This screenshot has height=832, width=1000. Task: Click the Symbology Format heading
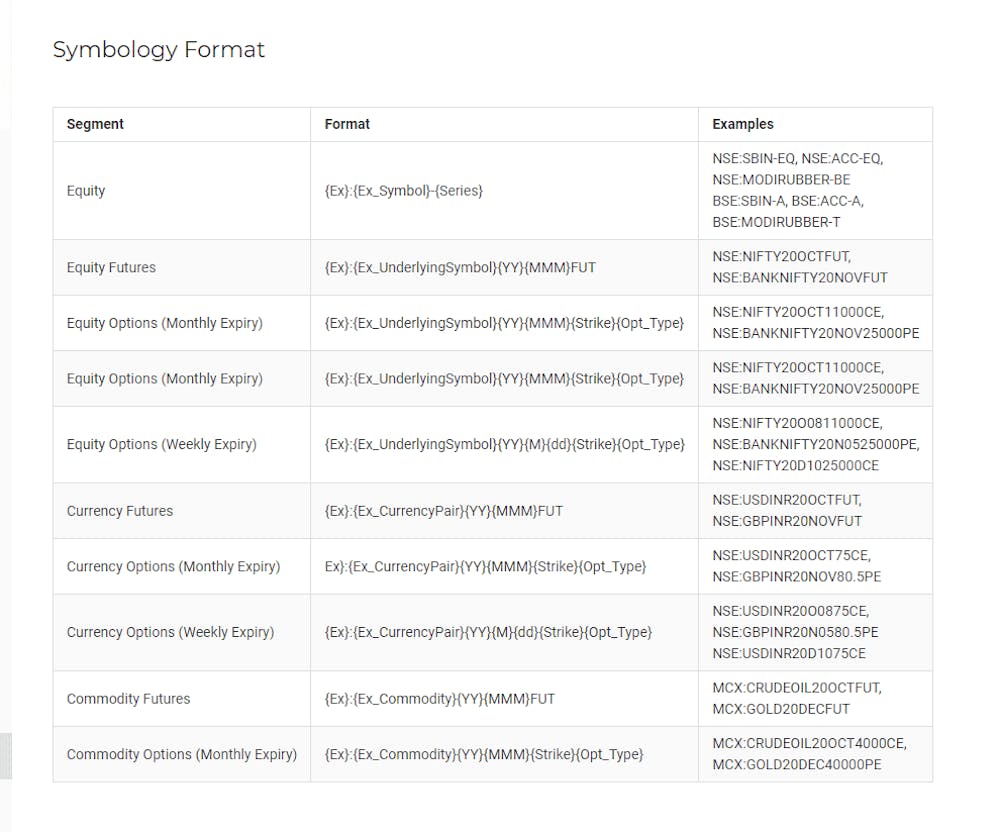tap(158, 49)
